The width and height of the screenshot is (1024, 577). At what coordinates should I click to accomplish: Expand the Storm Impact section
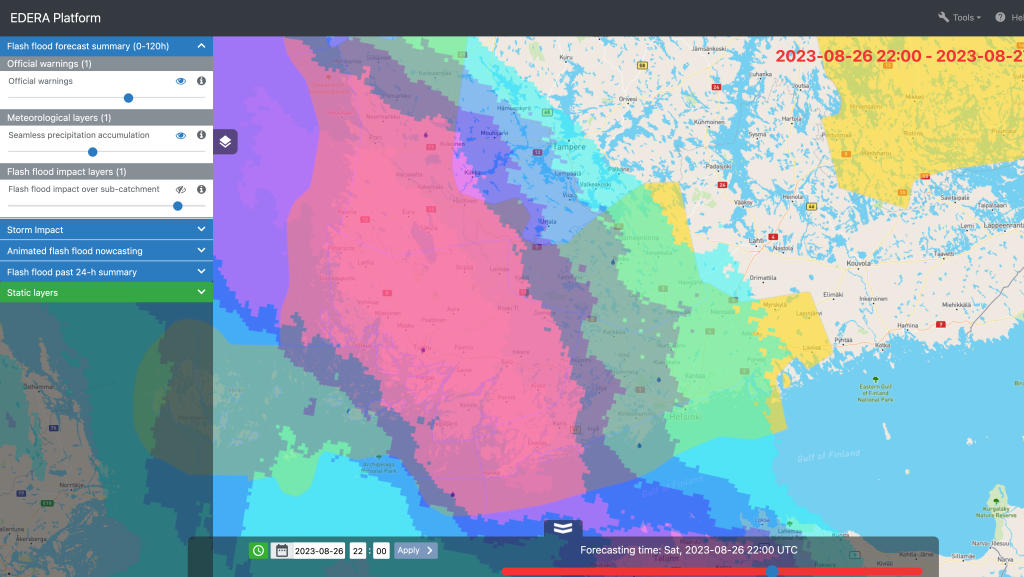pyautogui.click(x=106, y=230)
